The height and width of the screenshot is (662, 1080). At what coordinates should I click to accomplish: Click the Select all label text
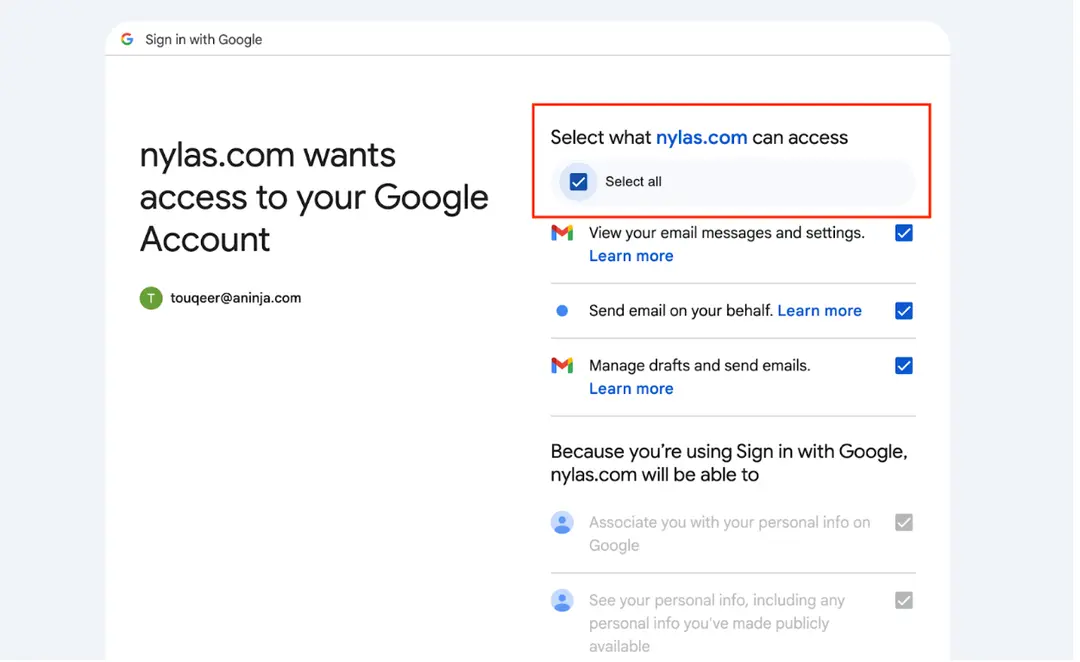[x=633, y=182]
